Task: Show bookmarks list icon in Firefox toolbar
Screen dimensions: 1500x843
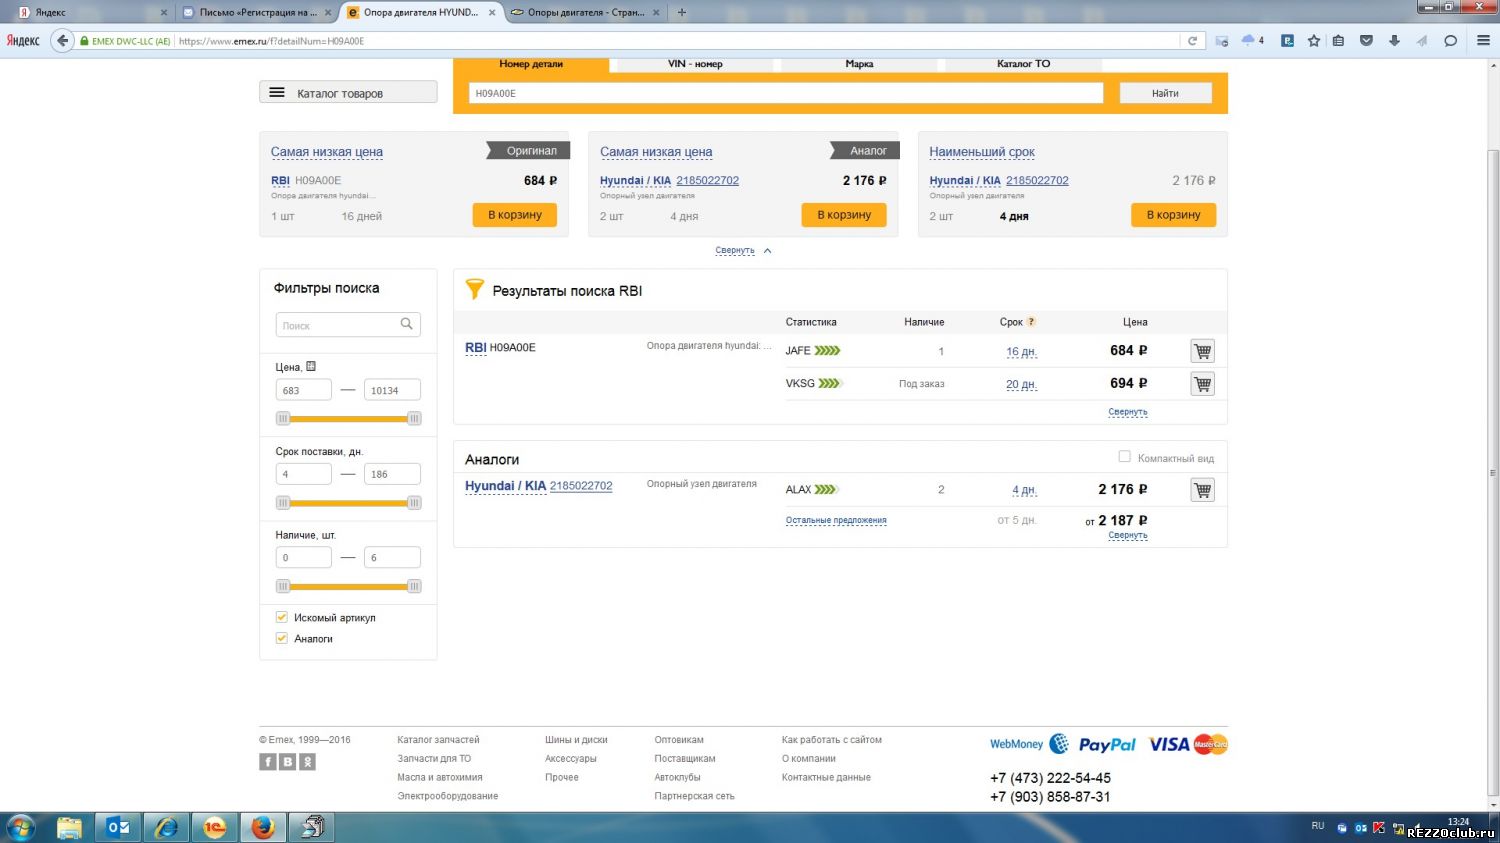Action: [x=1338, y=41]
